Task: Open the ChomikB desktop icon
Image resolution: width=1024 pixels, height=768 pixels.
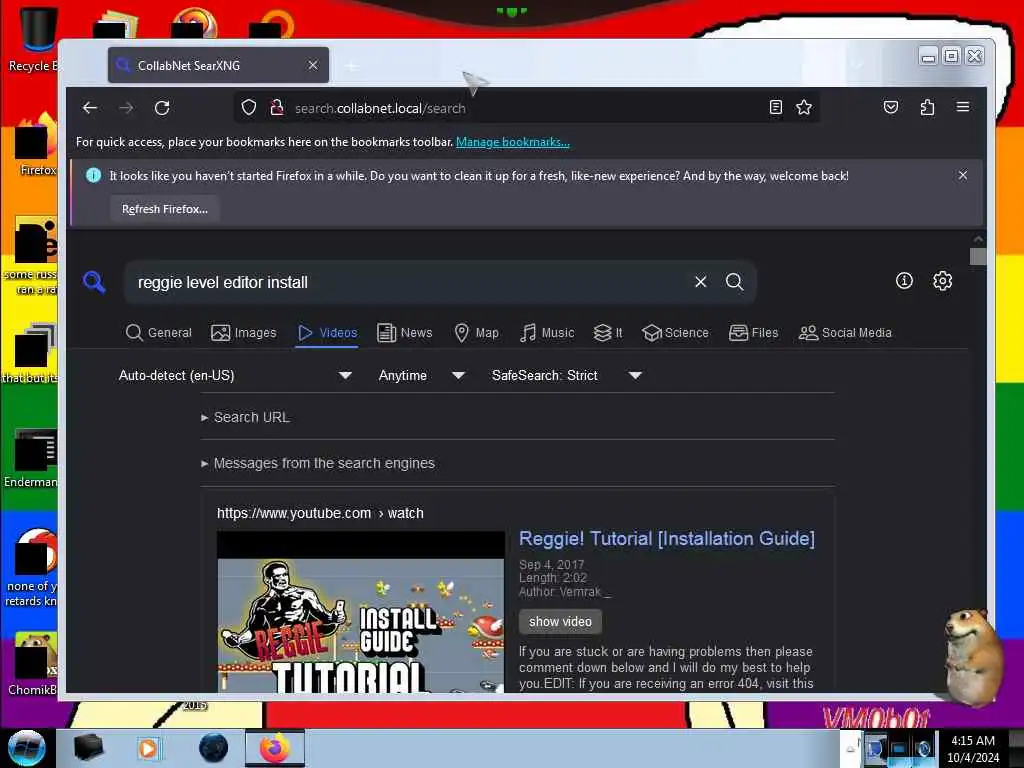Action: click(x=33, y=664)
